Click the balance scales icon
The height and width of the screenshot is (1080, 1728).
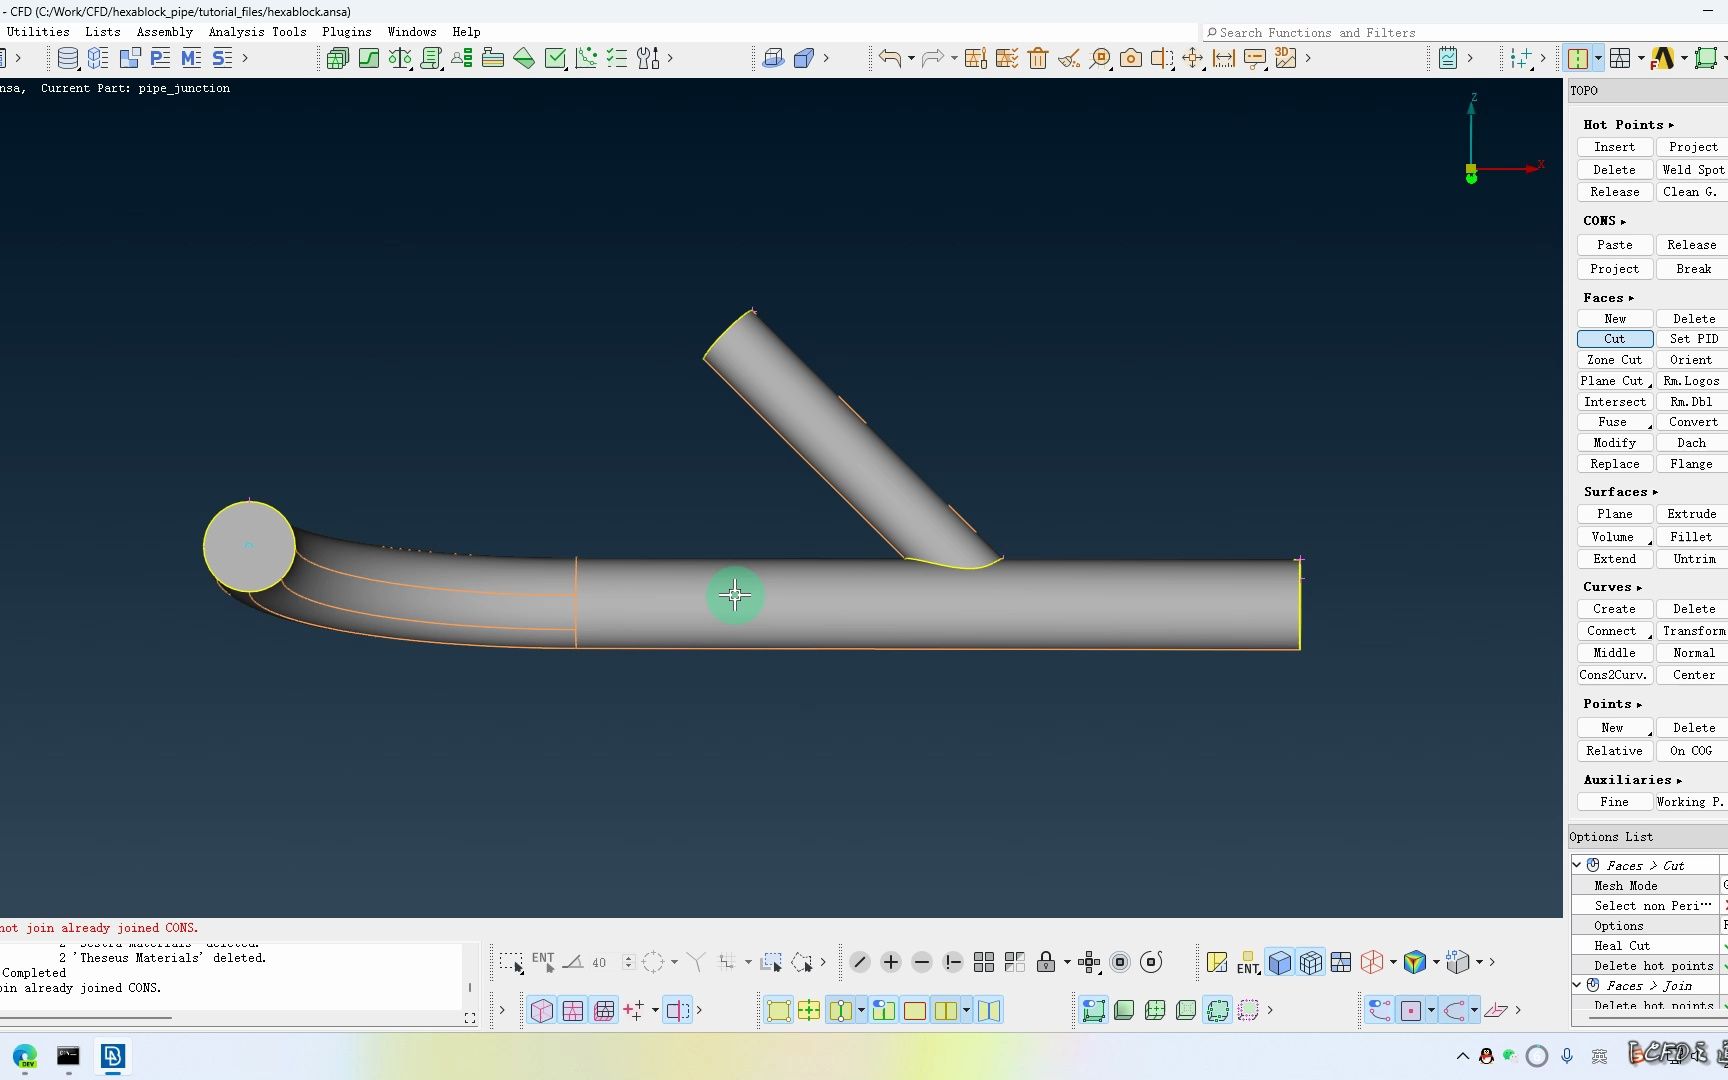click(400, 58)
